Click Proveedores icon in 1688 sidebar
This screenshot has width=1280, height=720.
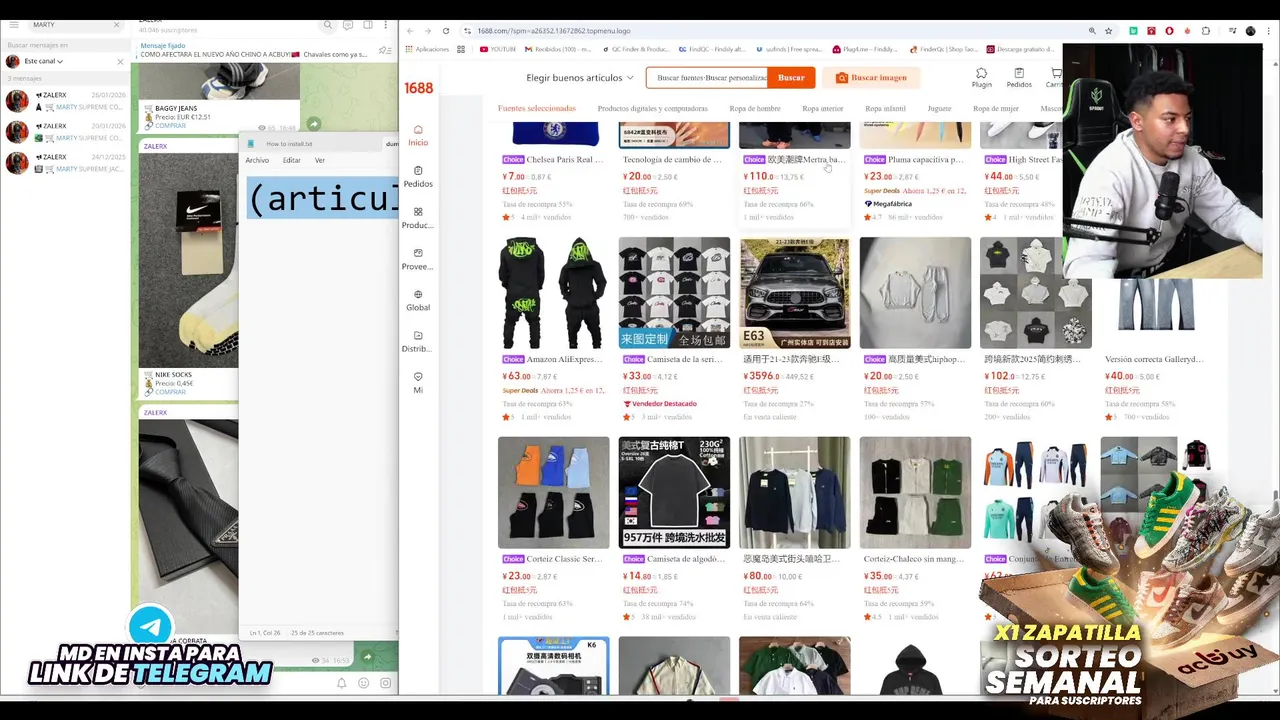pos(418,259)
